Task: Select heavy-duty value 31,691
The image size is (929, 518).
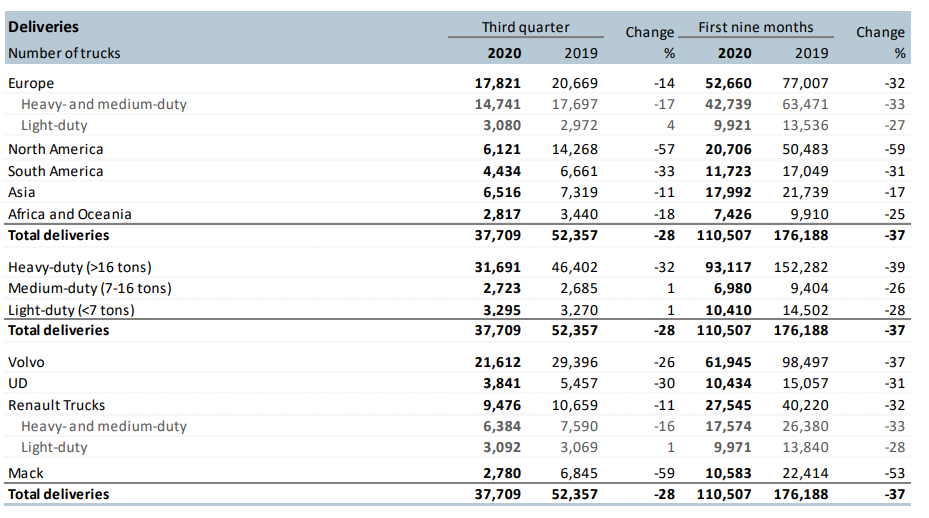Action: tap(498, 267)
